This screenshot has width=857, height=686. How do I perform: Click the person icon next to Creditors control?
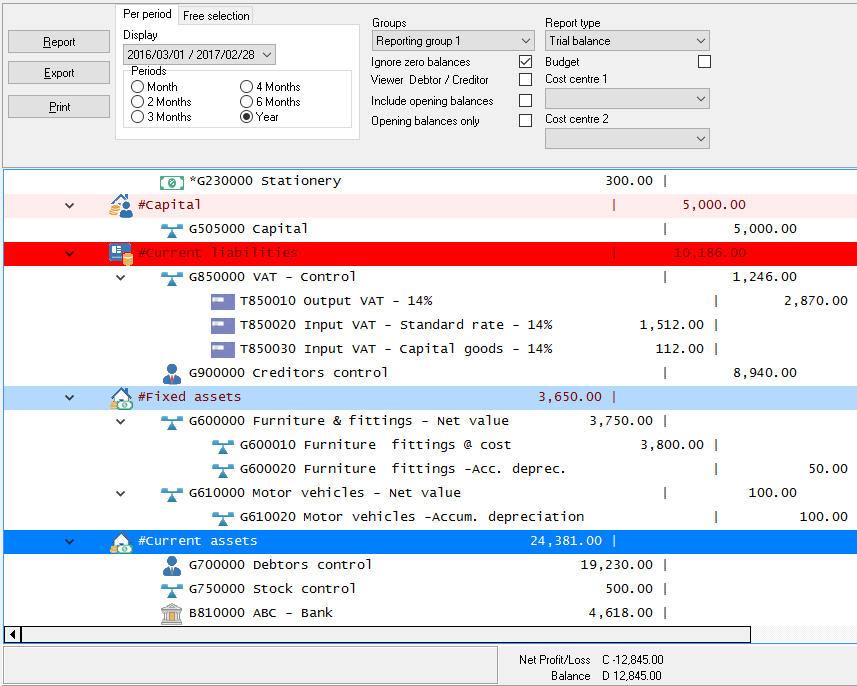(172, 373)
